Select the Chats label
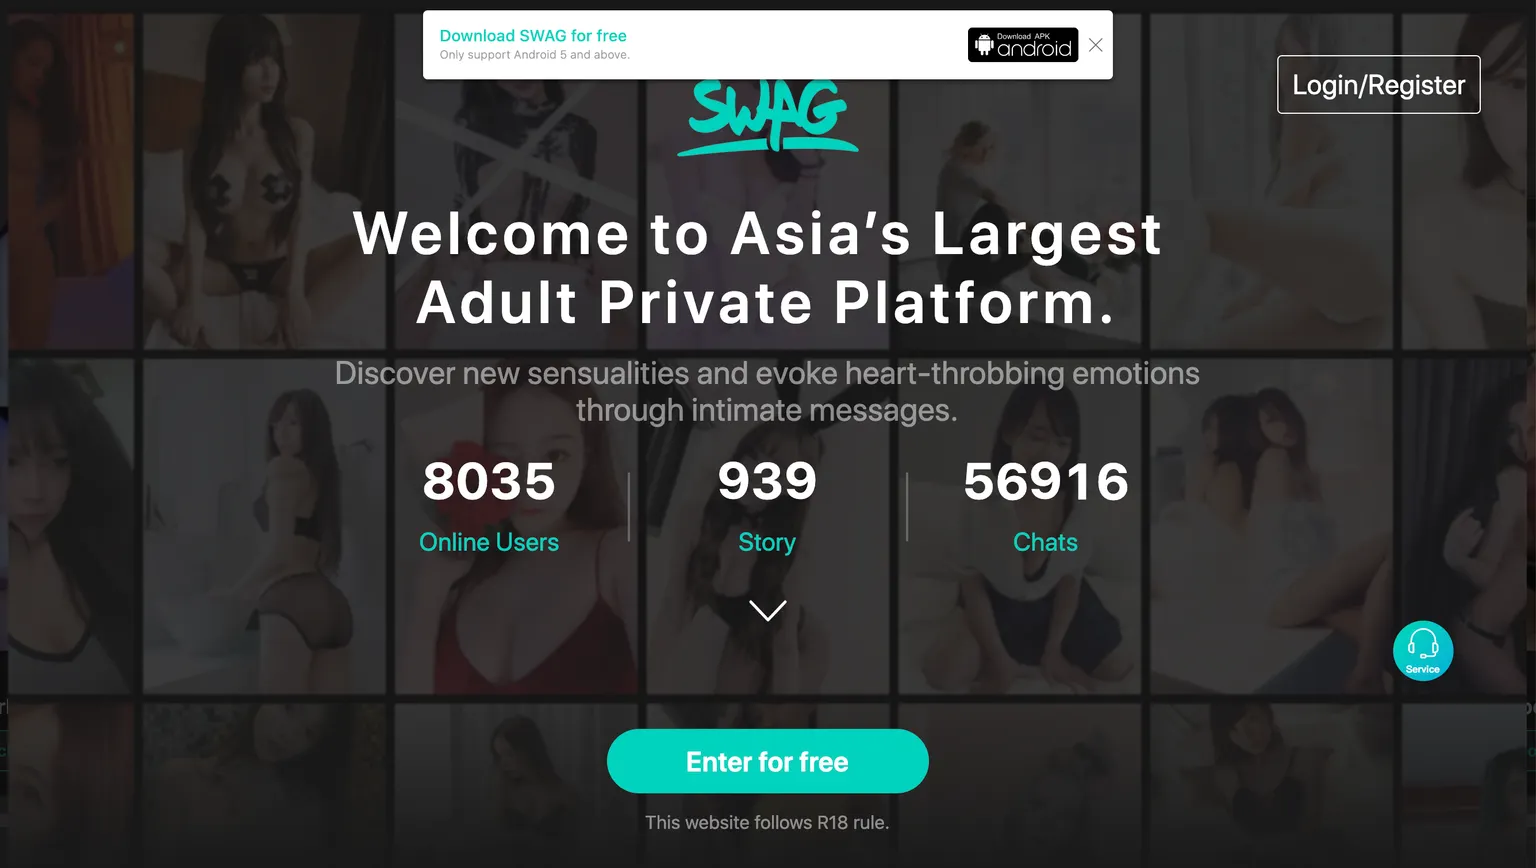1536x868 pixels. [1045, 542]
